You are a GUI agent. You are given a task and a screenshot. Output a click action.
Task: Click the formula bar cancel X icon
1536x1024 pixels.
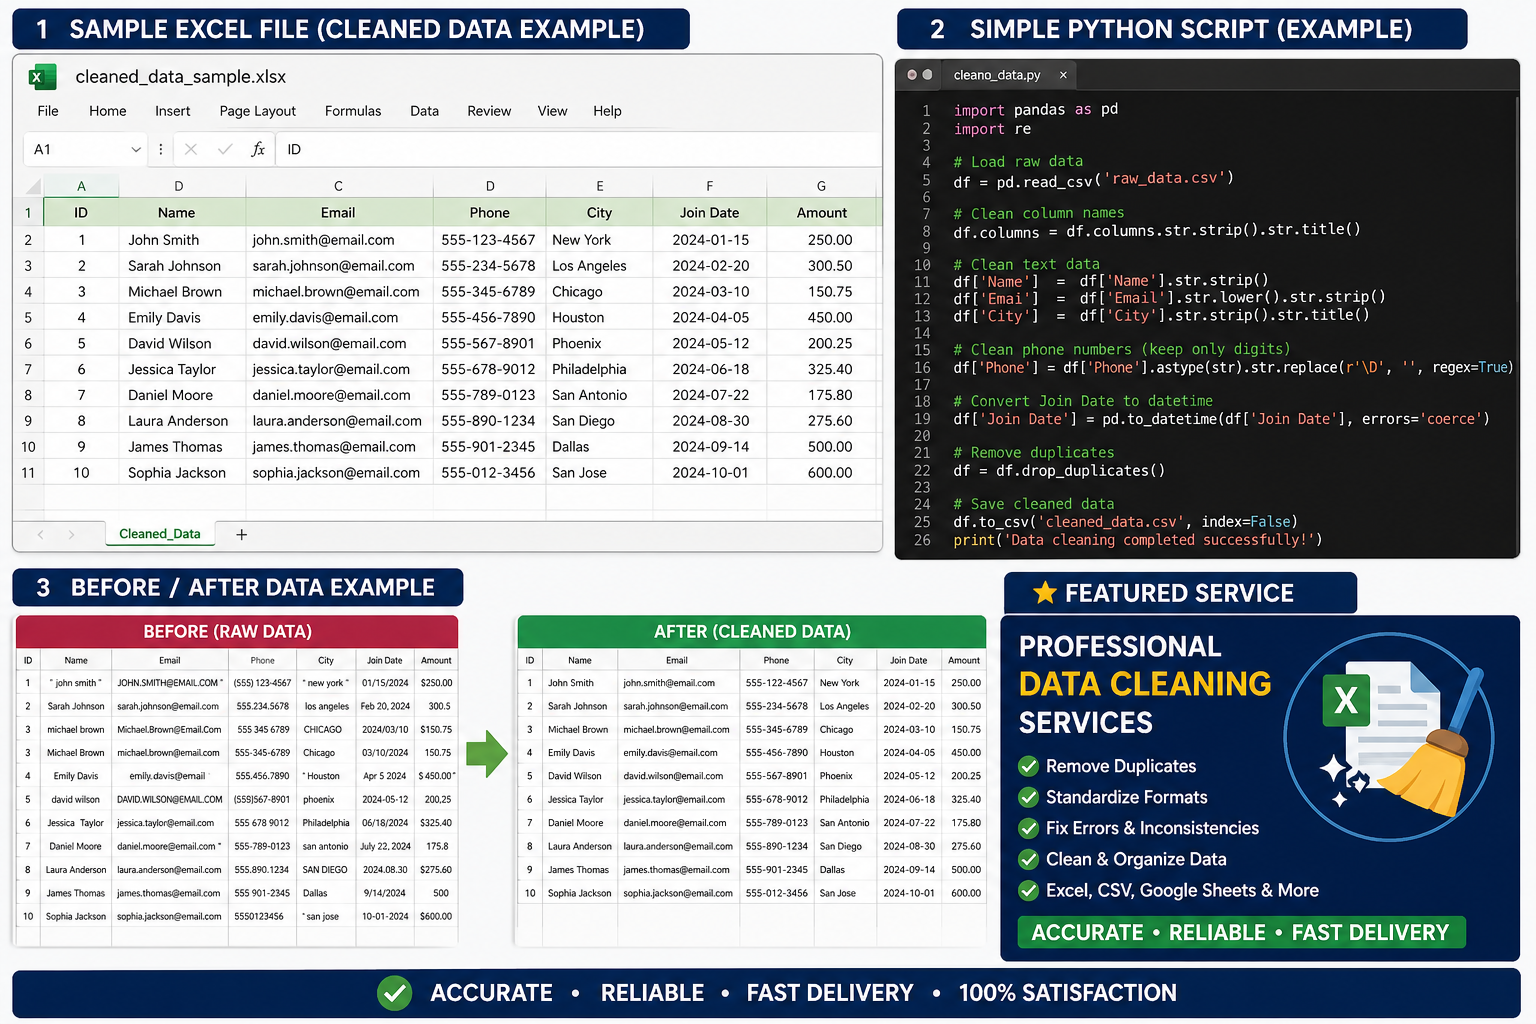point(191,149)
